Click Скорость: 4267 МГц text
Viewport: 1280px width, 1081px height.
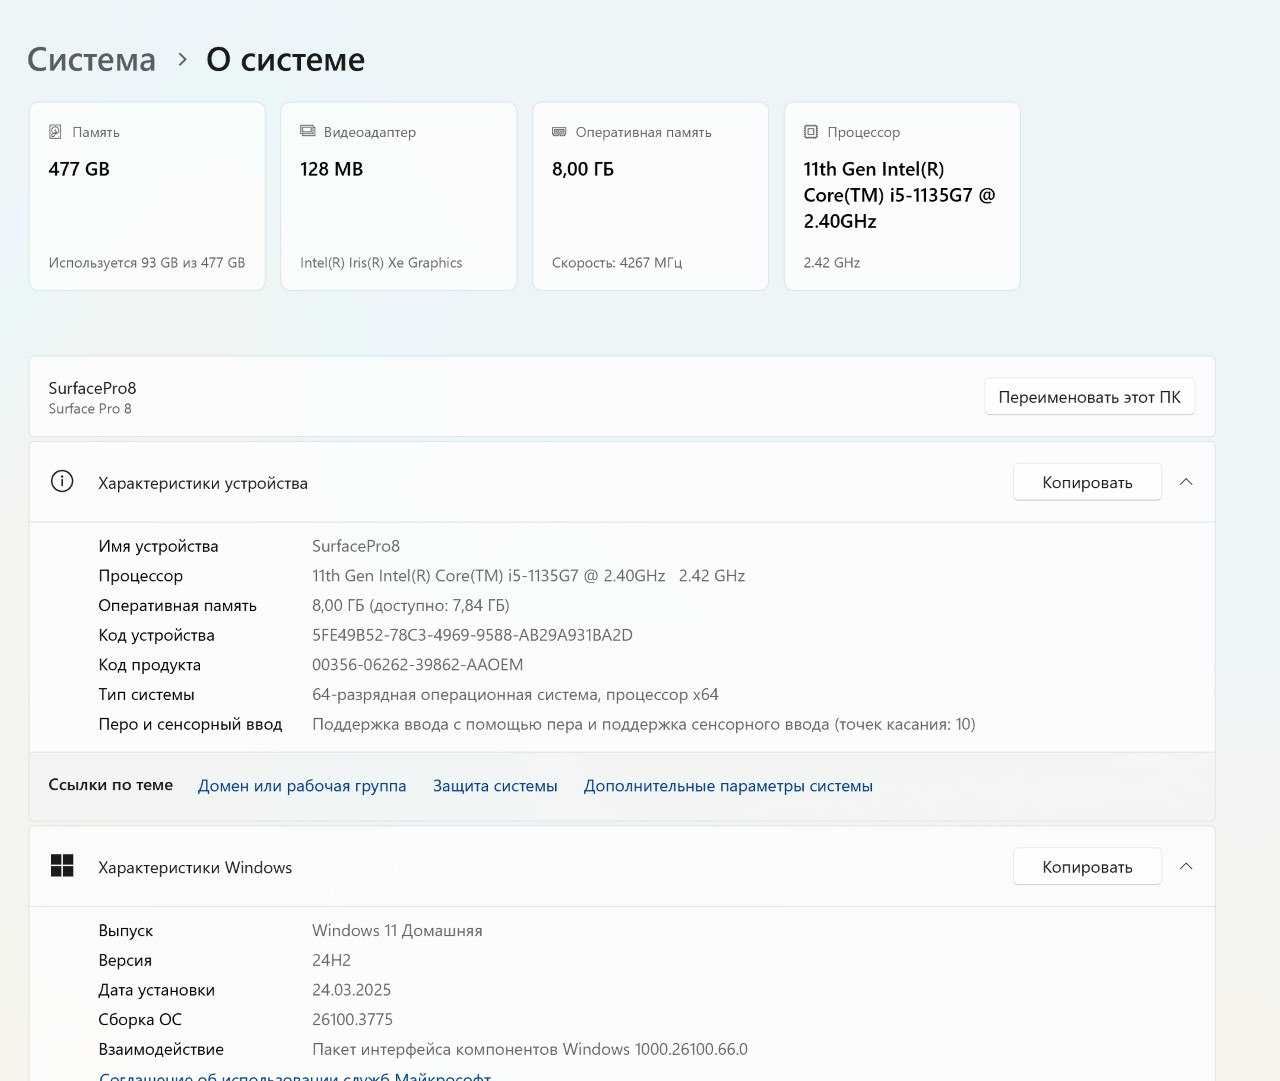coord(617,263)
